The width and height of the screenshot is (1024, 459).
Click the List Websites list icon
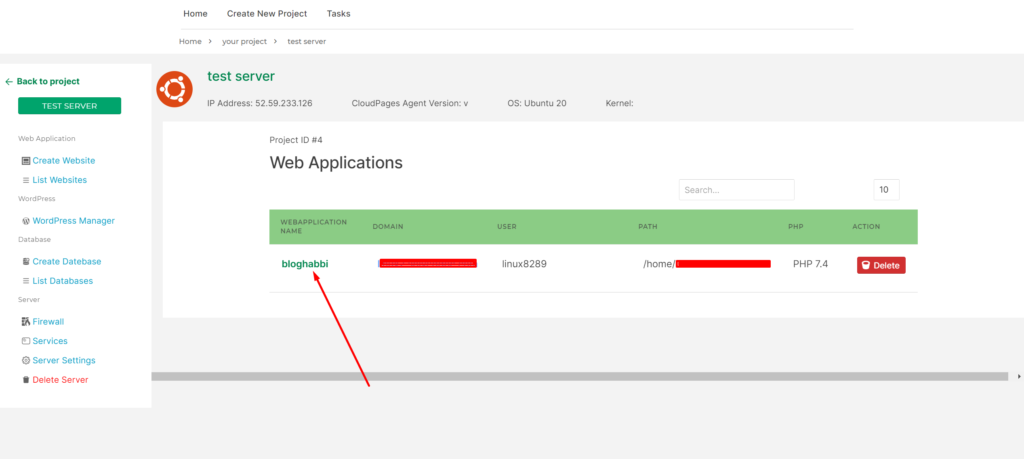point(25,180)
